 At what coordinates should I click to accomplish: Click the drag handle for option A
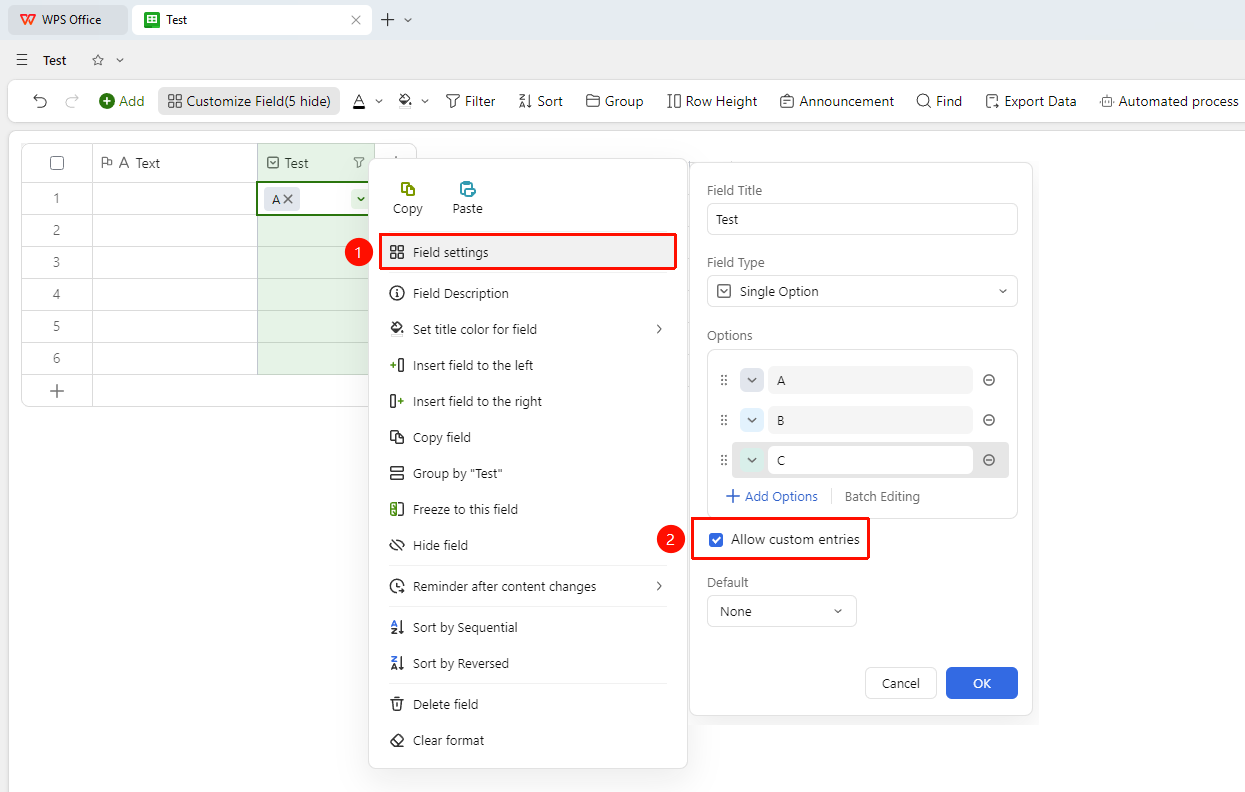point(724,380)
